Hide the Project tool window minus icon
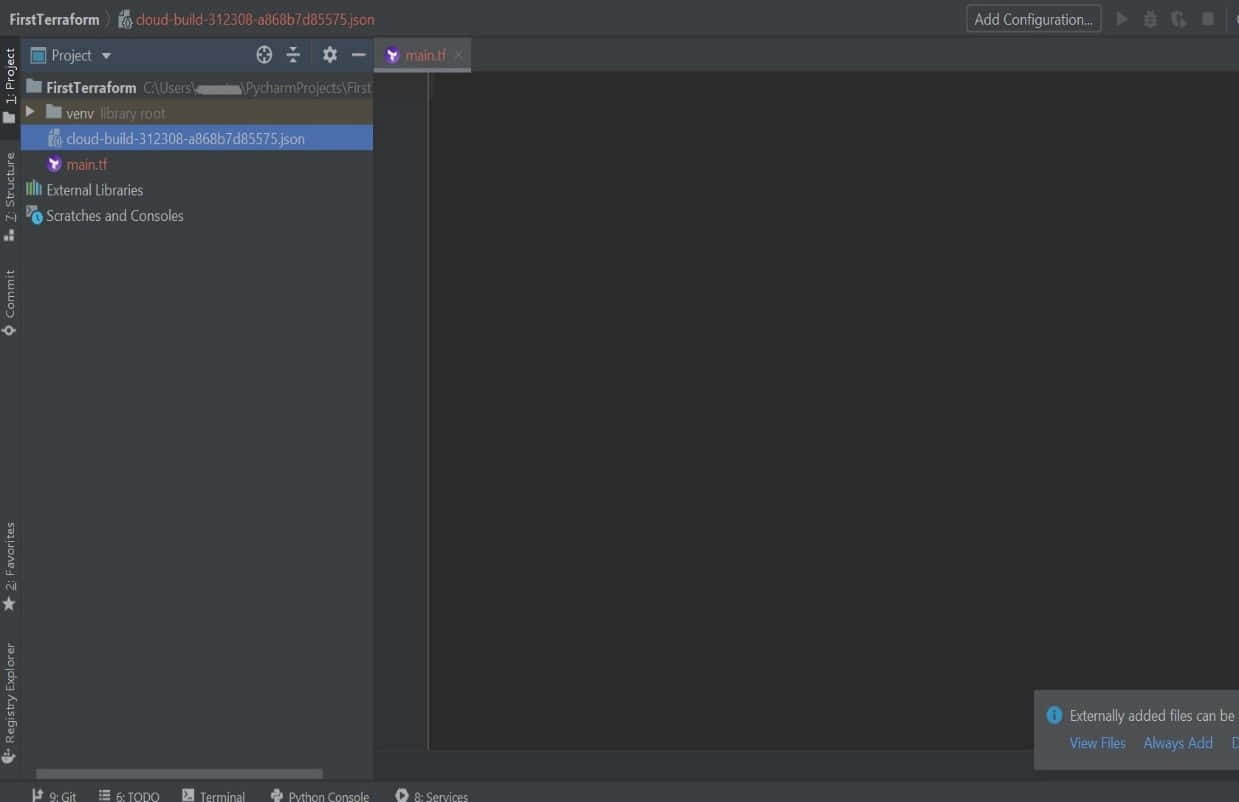The image size is (1239, 802). (x=358, y=55)
